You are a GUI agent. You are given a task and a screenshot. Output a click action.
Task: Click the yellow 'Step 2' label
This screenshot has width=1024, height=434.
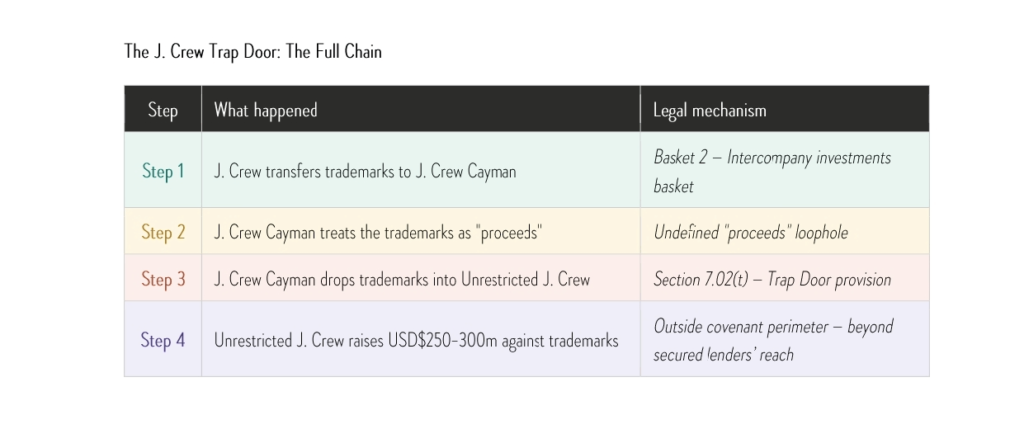point(163,232)
